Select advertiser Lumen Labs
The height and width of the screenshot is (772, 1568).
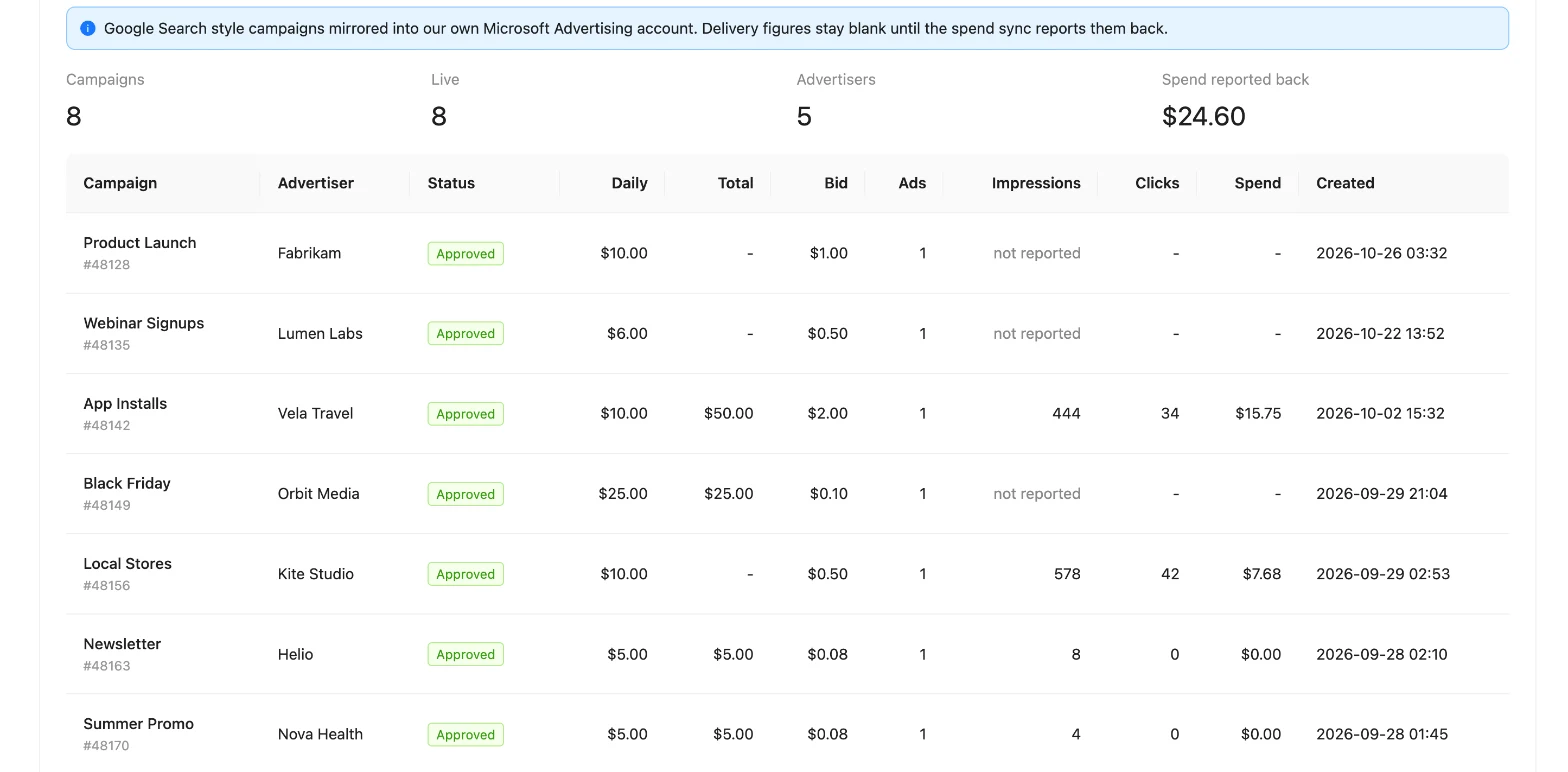[320, 333]
